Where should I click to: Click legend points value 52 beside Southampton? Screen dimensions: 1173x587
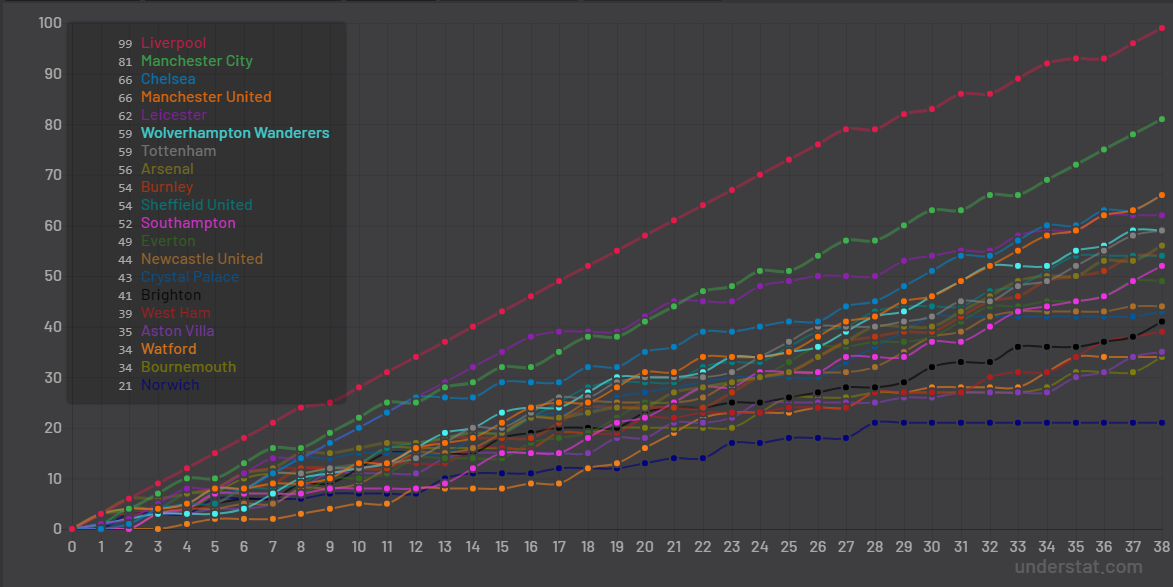click(125, 224)
